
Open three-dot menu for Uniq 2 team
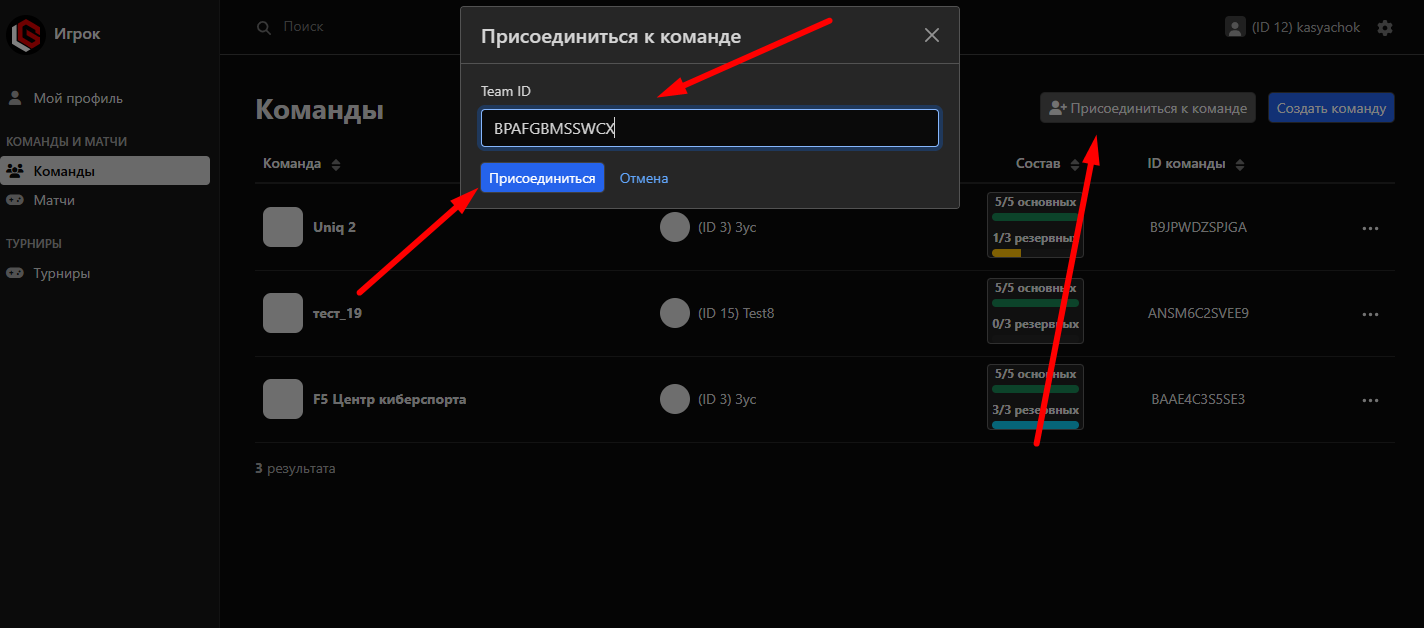(x=1370, y=228)
